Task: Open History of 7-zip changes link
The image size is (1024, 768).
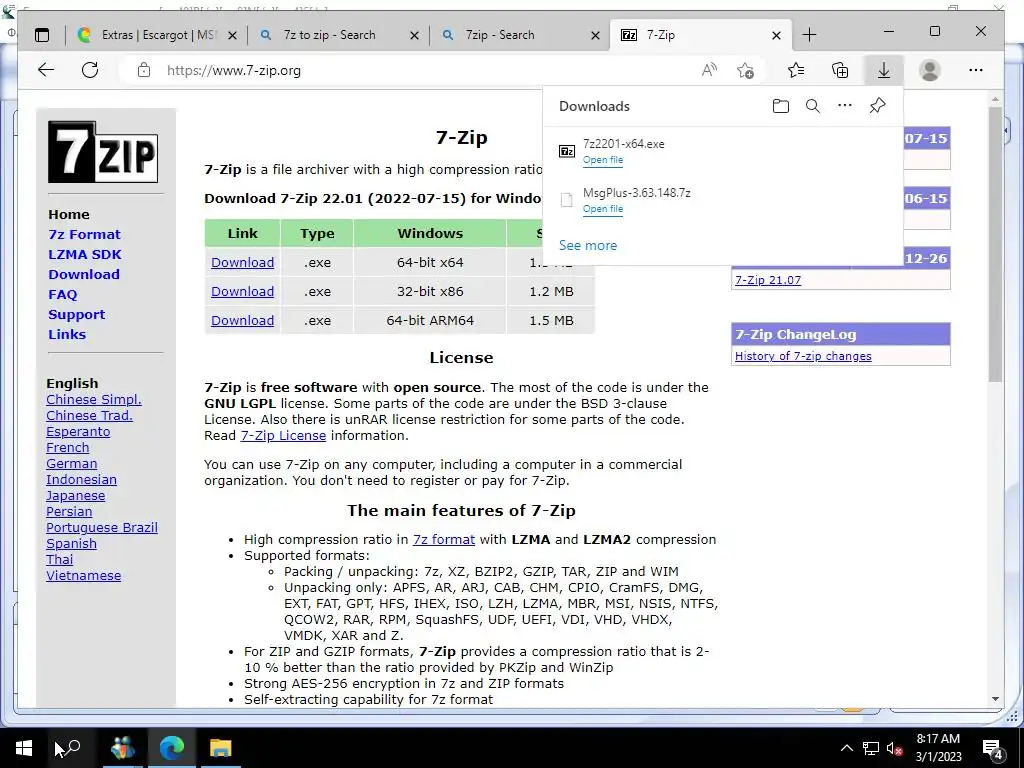Action: point(803,356)
